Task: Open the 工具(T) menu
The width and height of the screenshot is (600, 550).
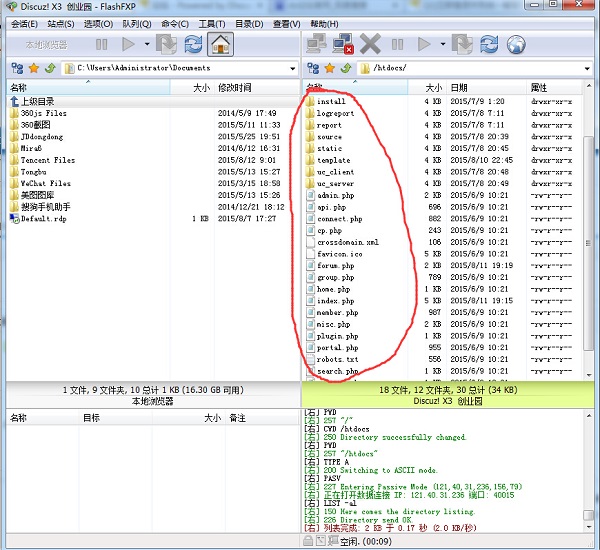Action: click(x=211, y=23)
